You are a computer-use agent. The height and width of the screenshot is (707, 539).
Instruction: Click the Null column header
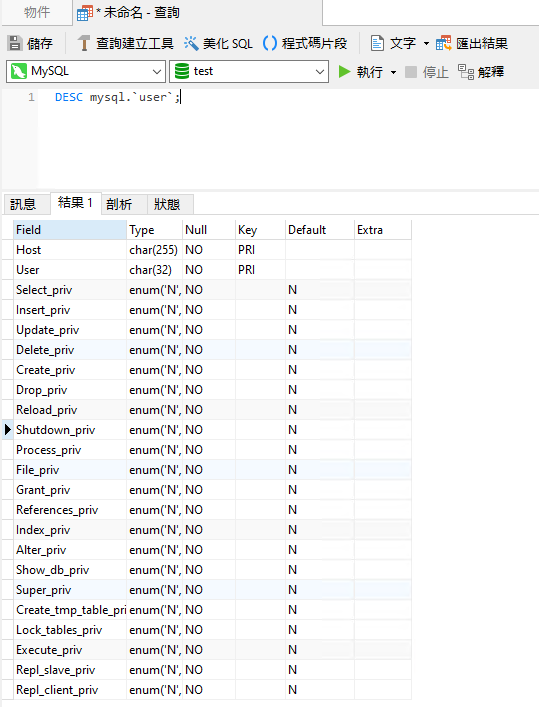tap(209, 230)
